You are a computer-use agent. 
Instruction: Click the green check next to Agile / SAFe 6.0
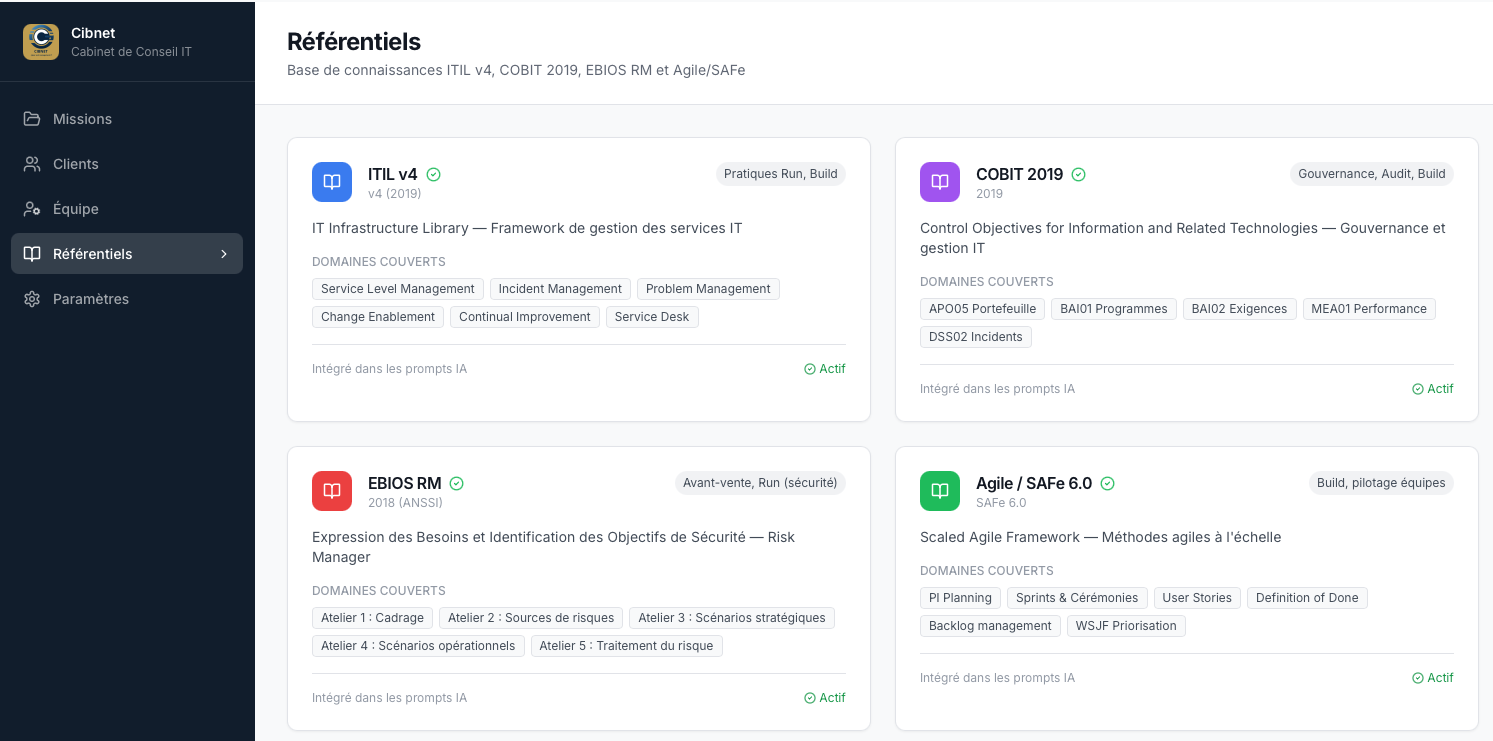coord(1108,483)
